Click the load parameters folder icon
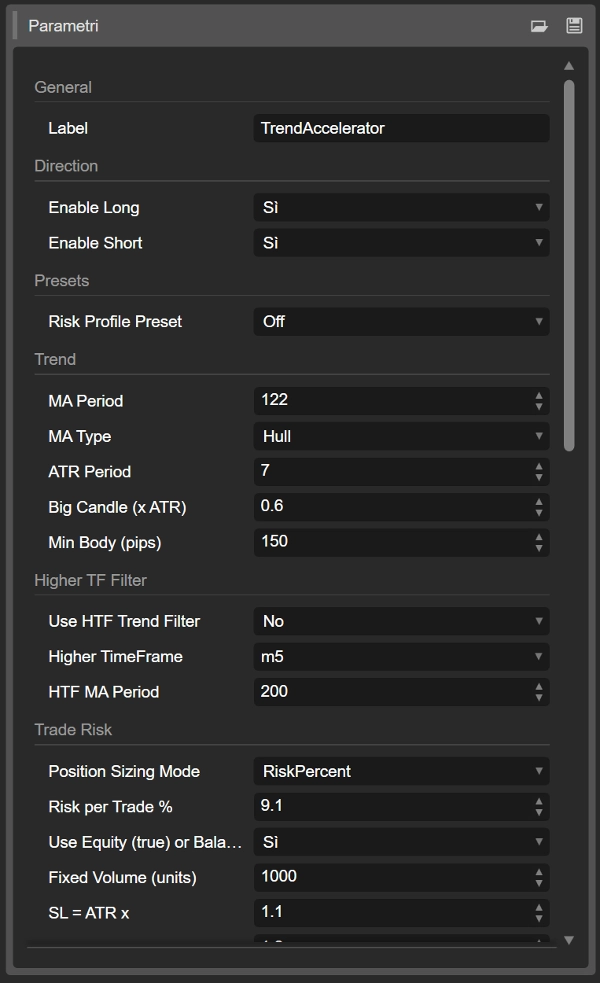 pyautogui.click(x=539, y=26)
